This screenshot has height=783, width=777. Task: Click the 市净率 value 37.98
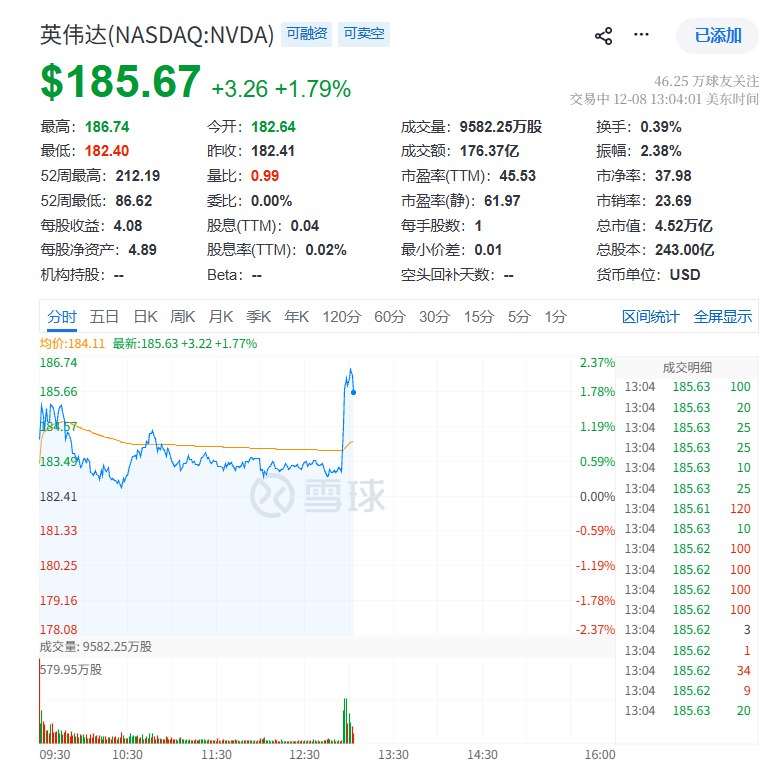(673, 176)
